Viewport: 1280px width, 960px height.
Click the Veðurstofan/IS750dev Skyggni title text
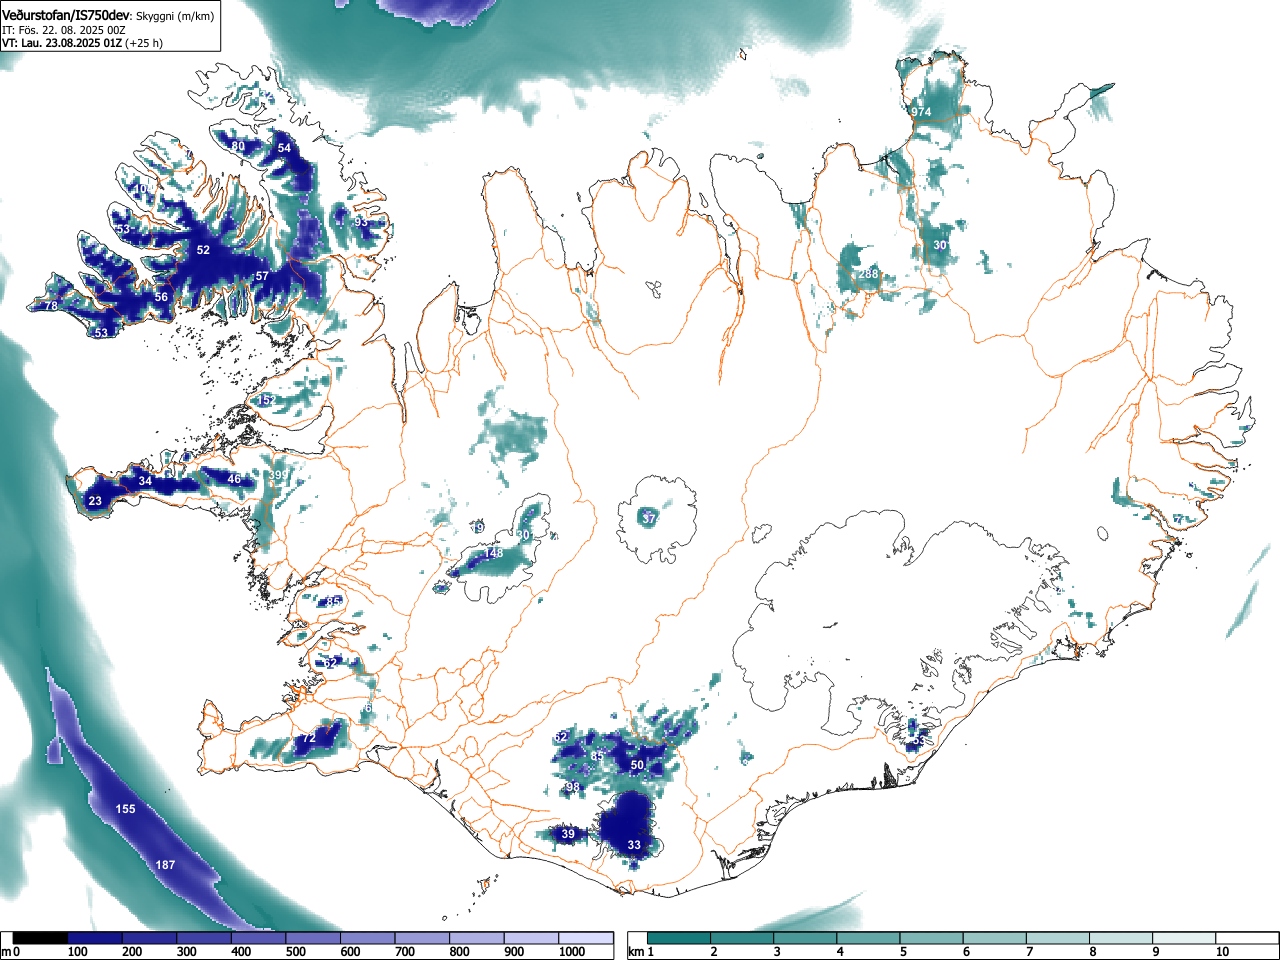pyautogui.click(x=108, y=16)
